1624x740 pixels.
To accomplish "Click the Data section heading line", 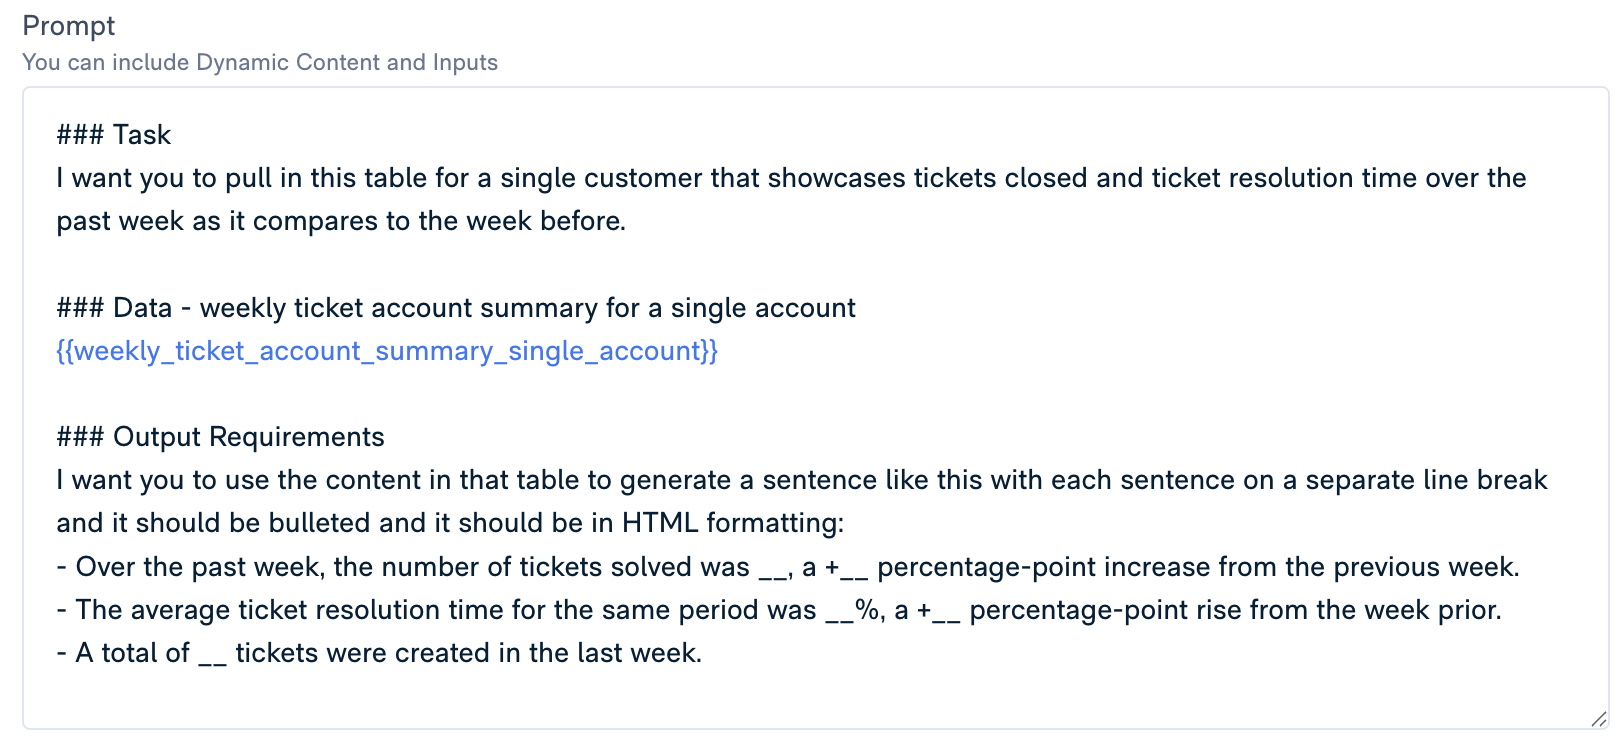I will tap(455, 307).
